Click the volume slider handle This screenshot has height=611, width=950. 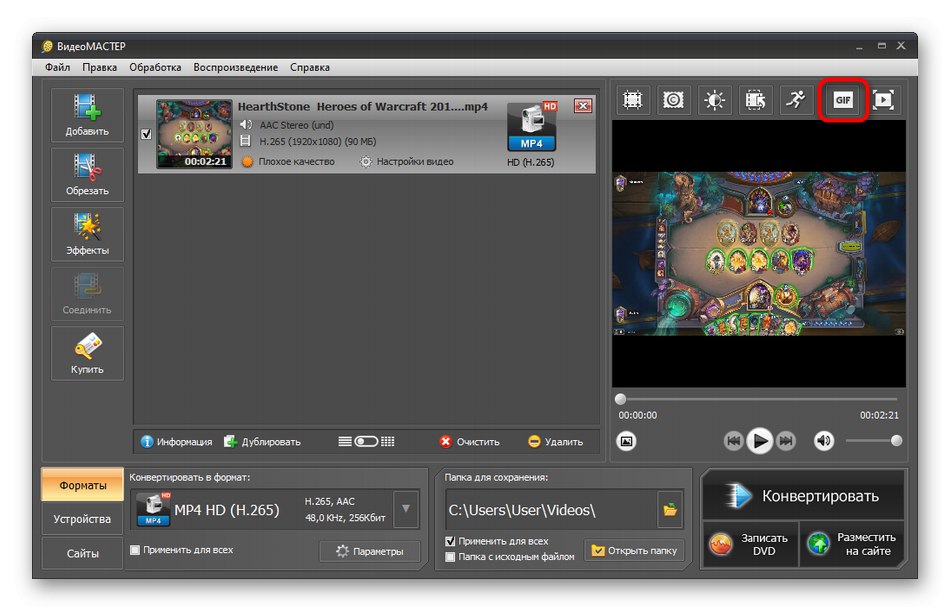point(896,441)
